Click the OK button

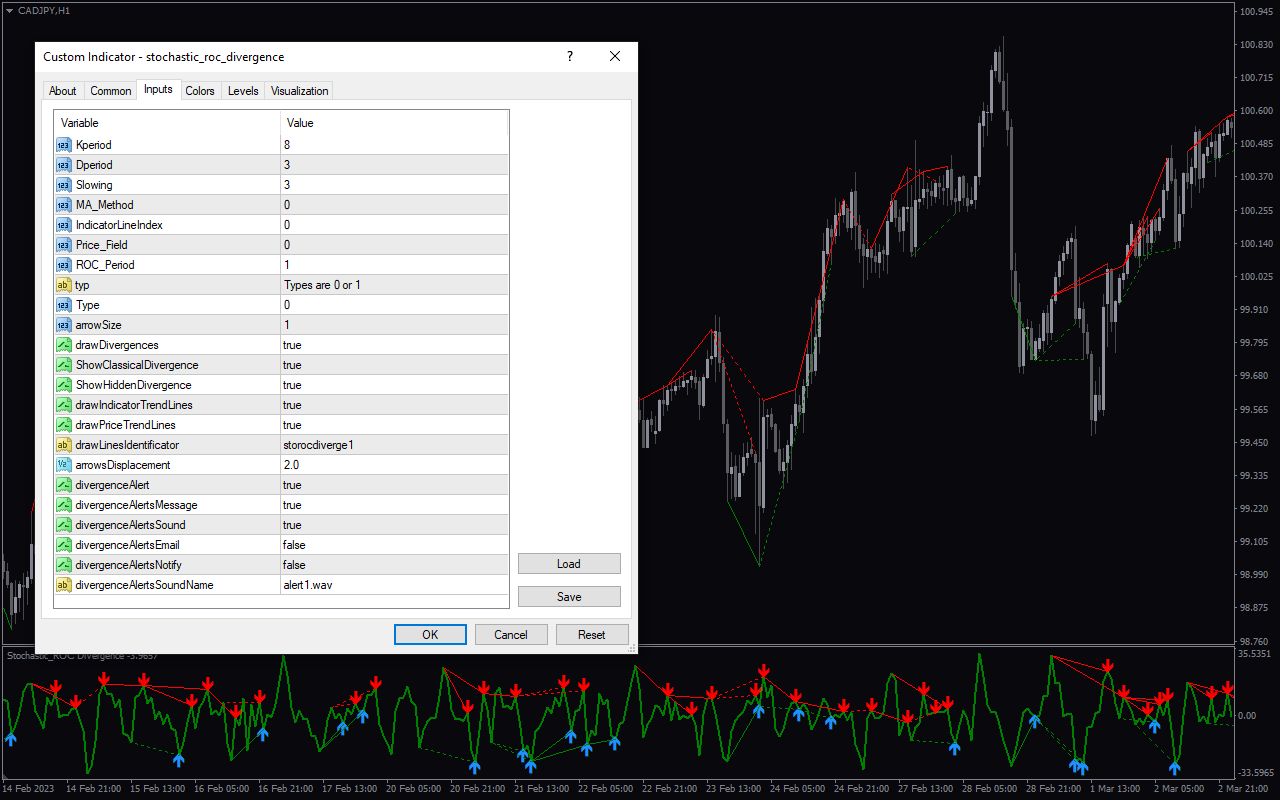pos(430,635)
